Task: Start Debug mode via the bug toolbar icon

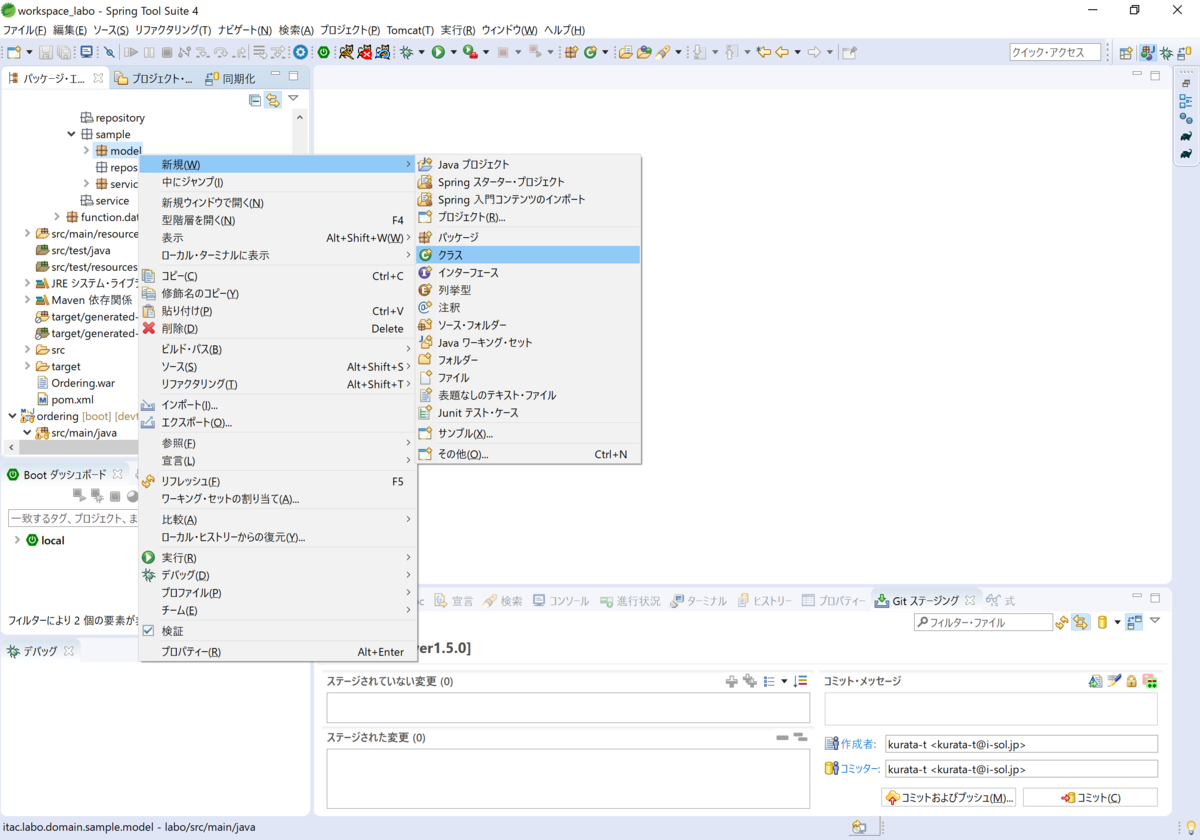Action: 405,51
